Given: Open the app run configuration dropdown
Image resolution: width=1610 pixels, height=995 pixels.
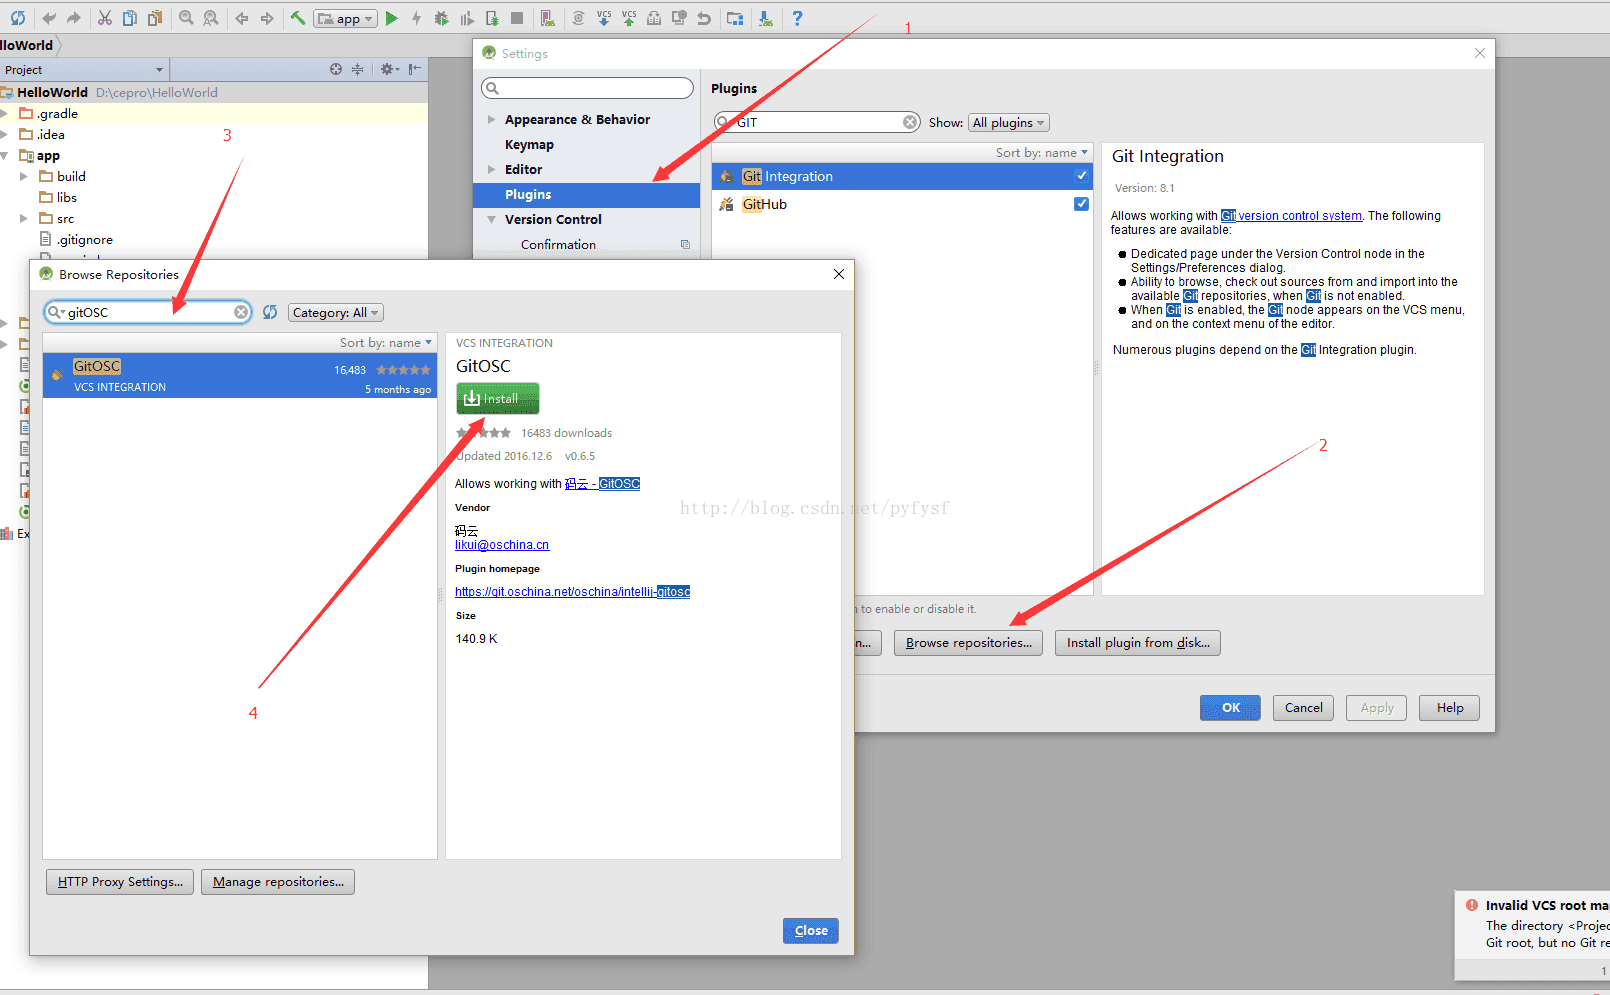Looking at the screenshot, I should (x=346, y=18).
